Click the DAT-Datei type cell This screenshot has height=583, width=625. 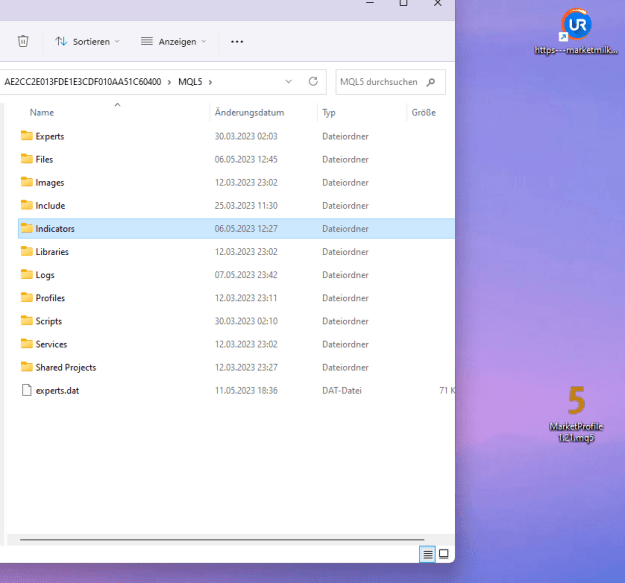pos(342,391)
